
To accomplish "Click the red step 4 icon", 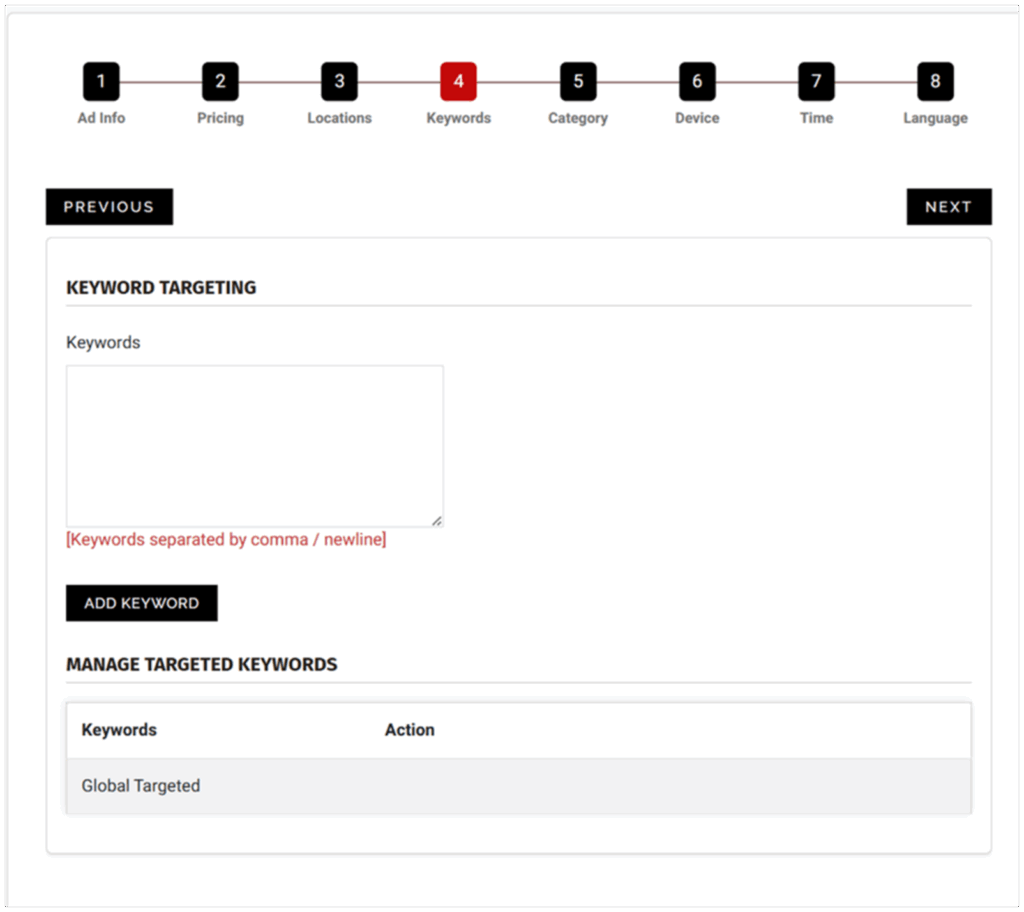I will click(458, 82).
